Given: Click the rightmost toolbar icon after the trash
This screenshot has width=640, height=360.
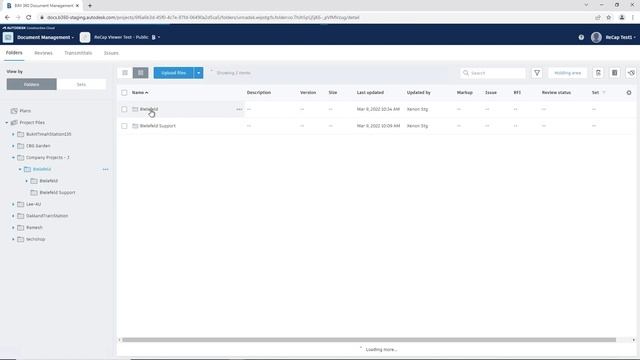Looking at the screenshot, I should click(x=631, y=73).
